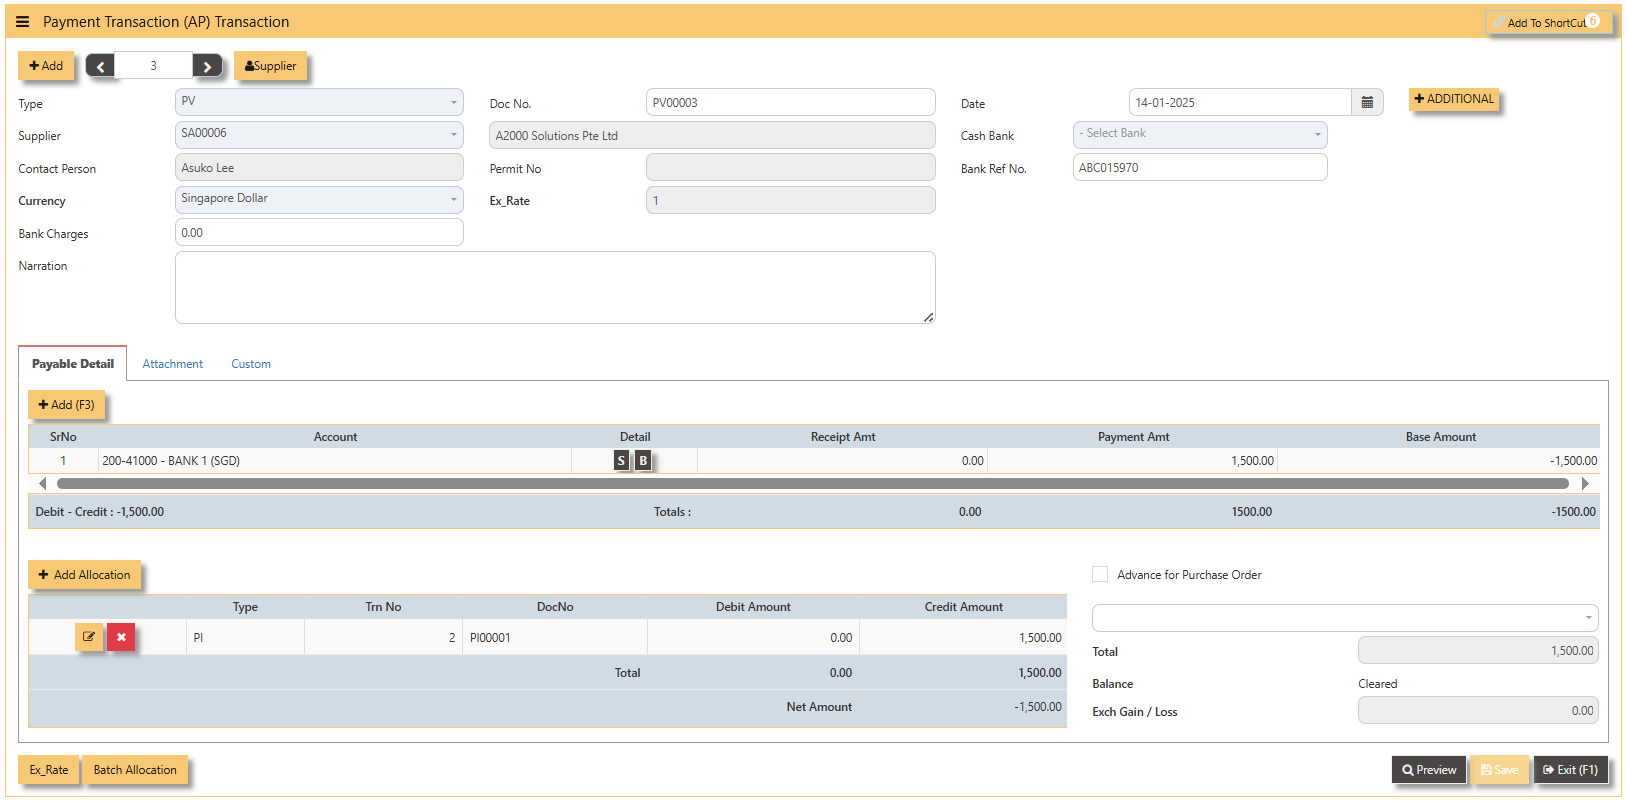Switch to the Attachment tab
The height and width of the screenshot is (804, 1627).
tap(172, 364)
